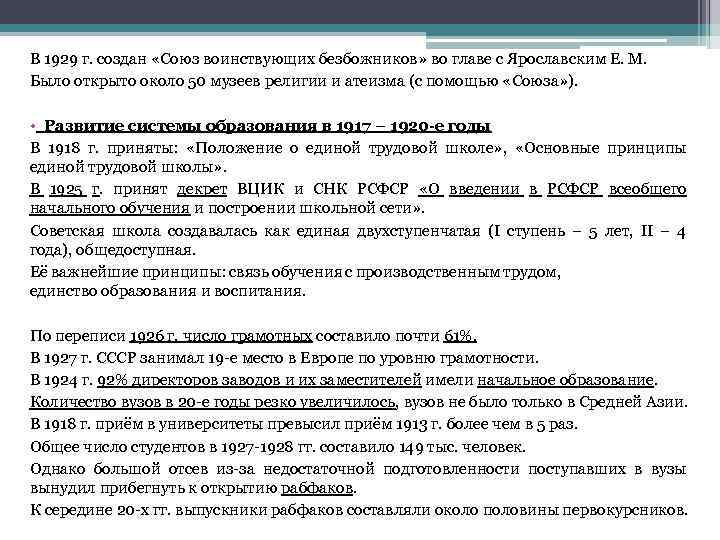720x540 pixels.
Task: Click the phrase 'вузов не было только в Средней Азии.'
Action: point(545,402)
